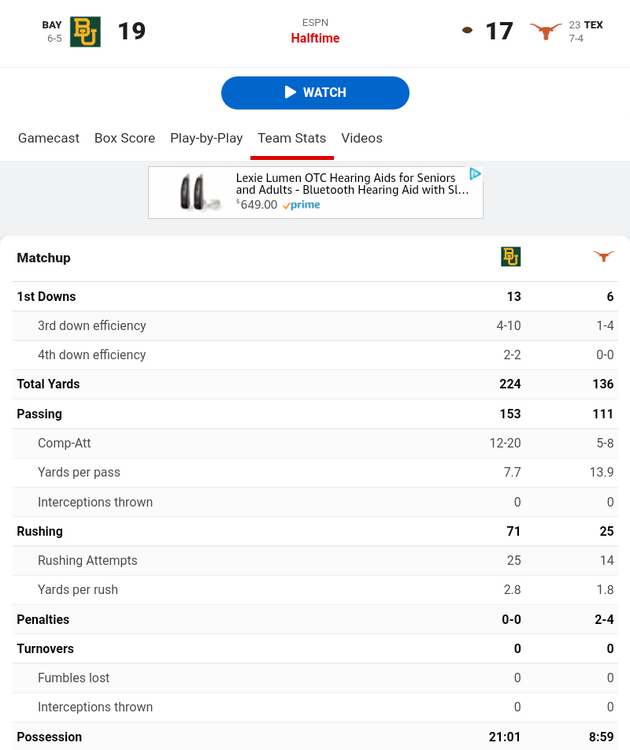The height and width of the screenshot is (750, 630).
Task: Click the Texas Longhorns logo beside the score
Action: click(545, 31)
